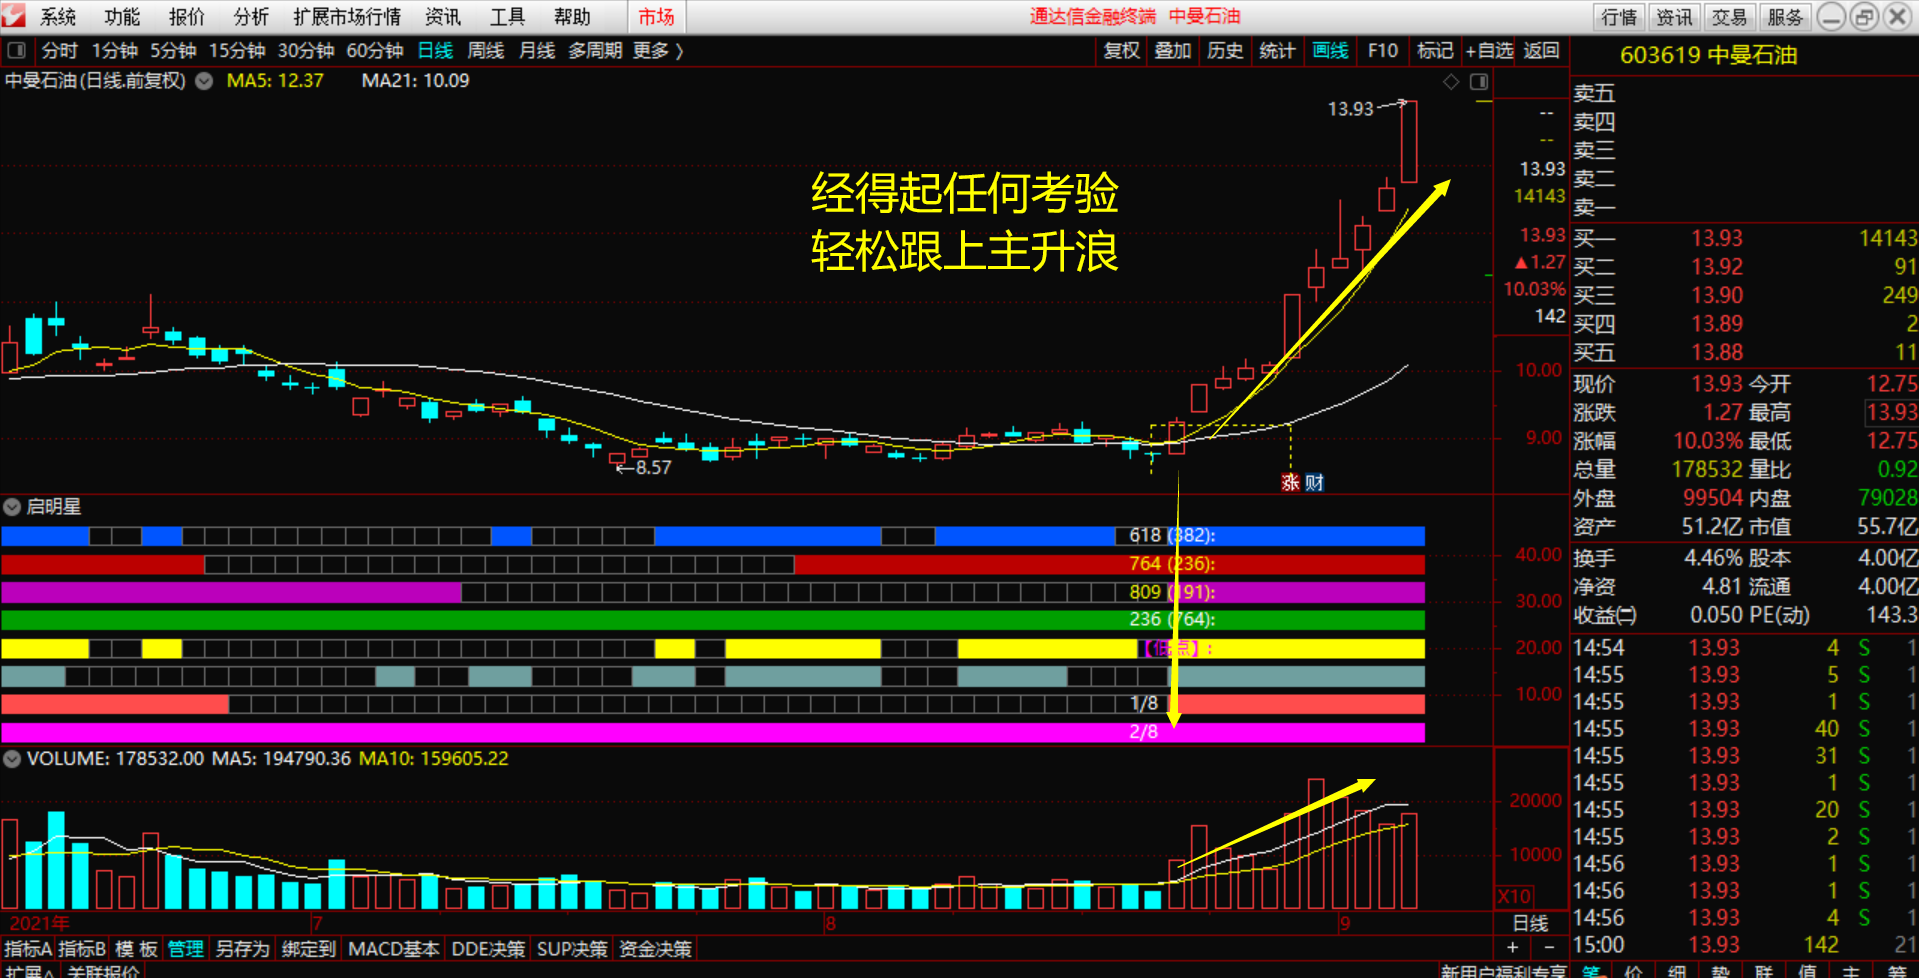Open the 报价 menu
This screenshot has width=1919, height=978.
186,17
